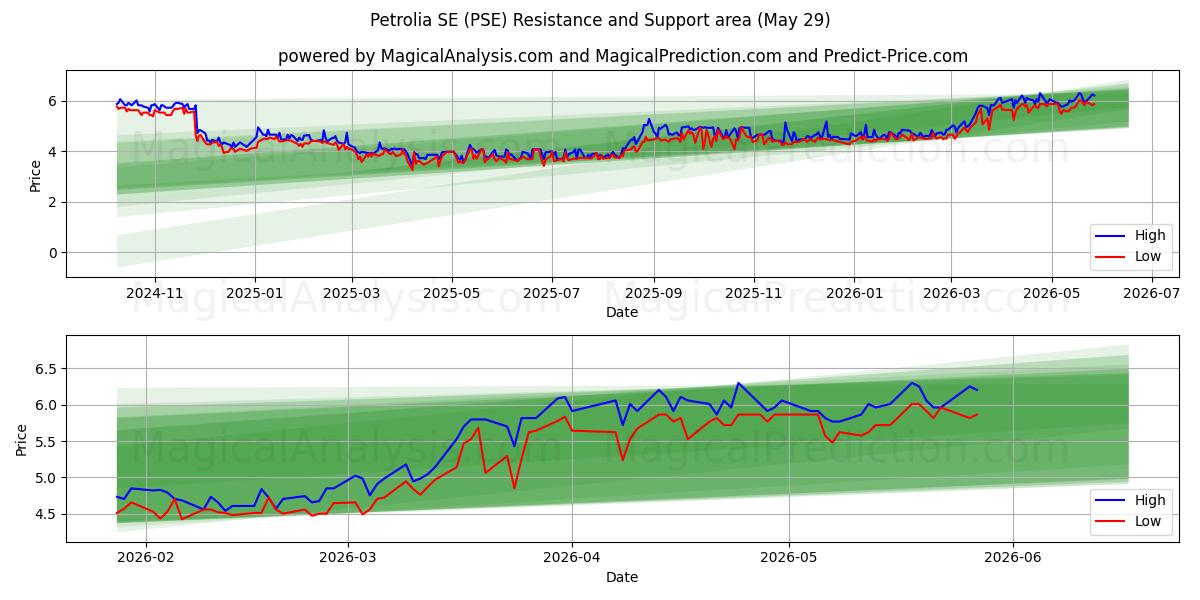The width and height of the screenshot is (1200, 600).
Task: Select the '2026-07' date tick label
Action: (x=1150, y=293)
